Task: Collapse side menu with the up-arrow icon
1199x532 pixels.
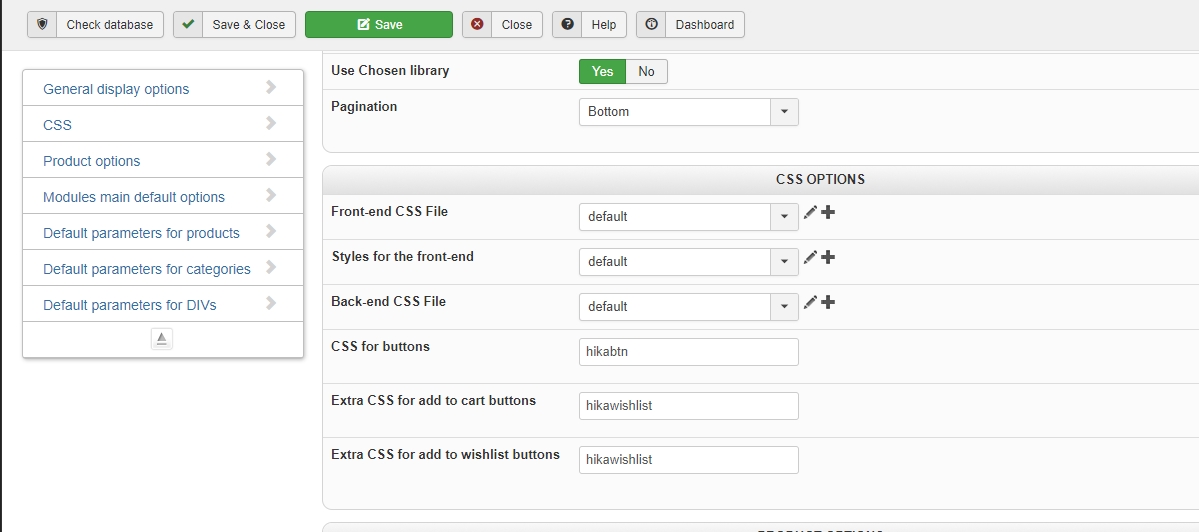Action: [162, 340]
